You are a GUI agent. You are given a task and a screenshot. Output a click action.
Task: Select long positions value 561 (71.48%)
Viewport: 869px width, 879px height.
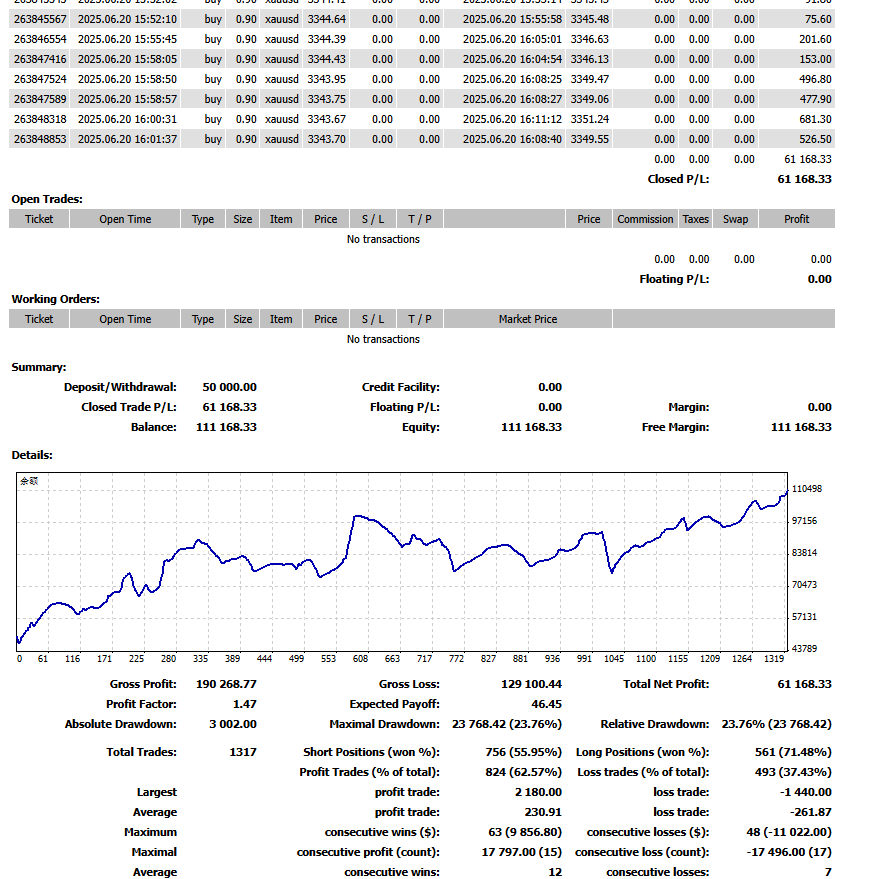pyautogui.click(x=793, y=752)
